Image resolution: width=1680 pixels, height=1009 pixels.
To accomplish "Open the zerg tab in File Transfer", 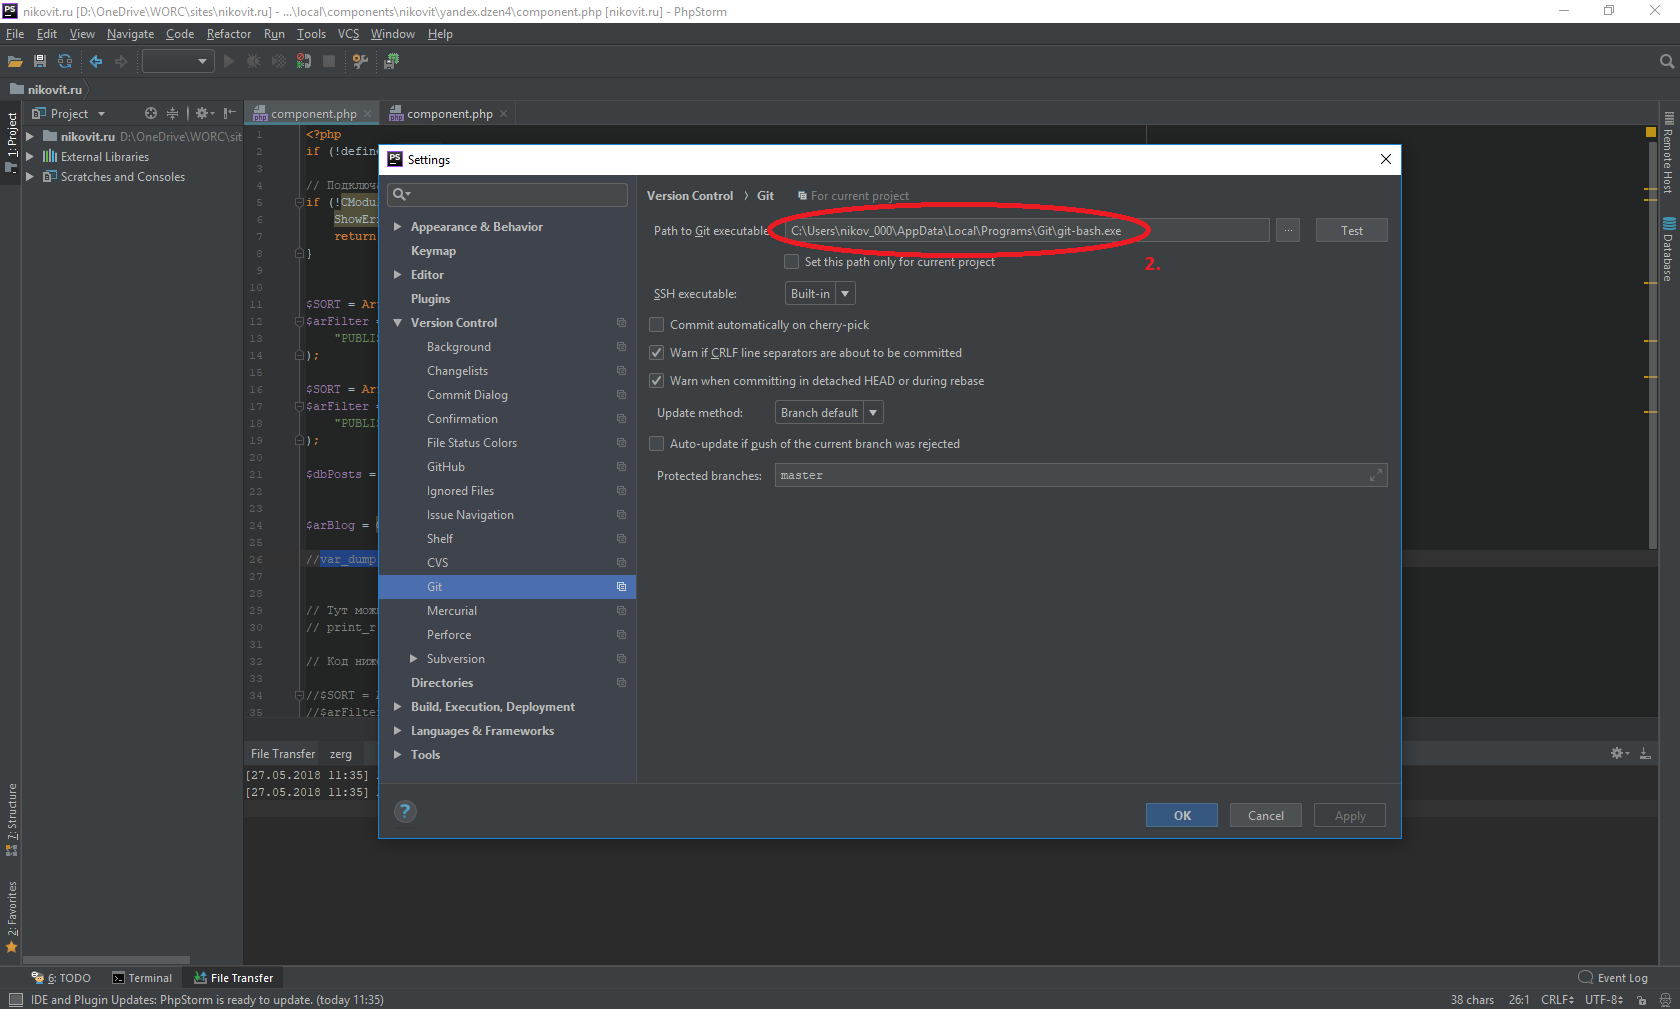I will pos(340,754).
